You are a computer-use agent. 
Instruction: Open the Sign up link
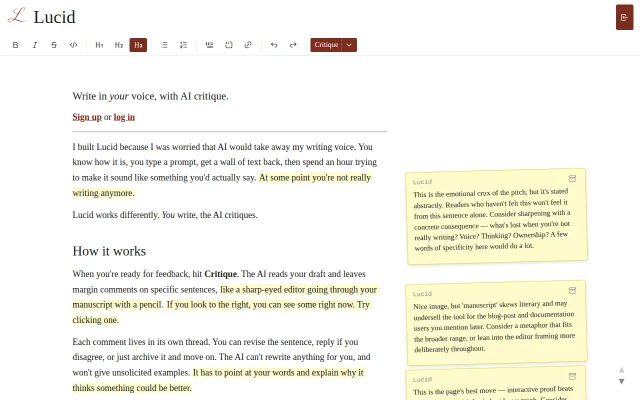coord(87,117)
